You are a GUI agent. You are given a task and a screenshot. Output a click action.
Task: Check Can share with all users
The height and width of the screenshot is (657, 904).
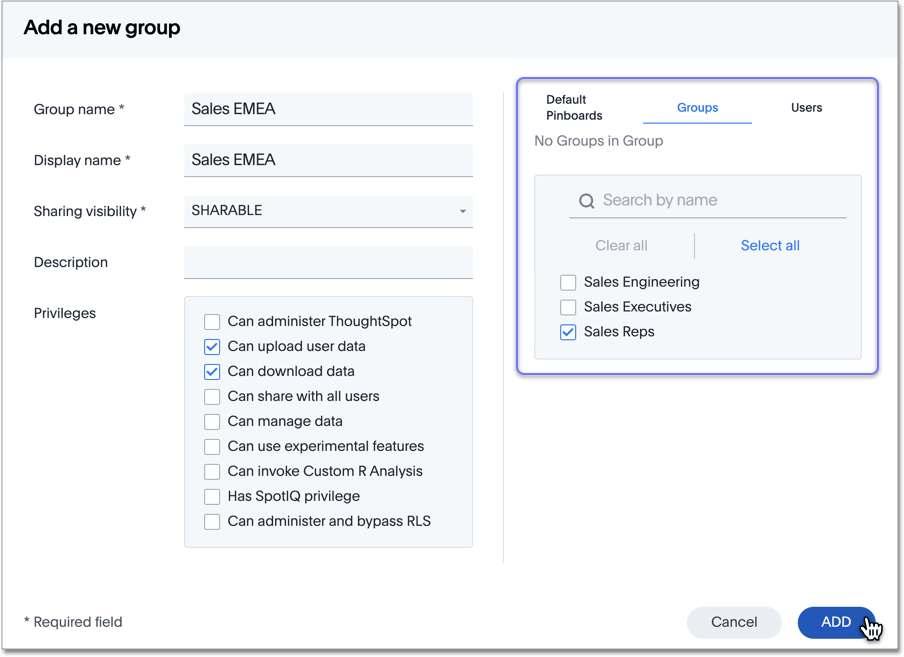point(212,396)
